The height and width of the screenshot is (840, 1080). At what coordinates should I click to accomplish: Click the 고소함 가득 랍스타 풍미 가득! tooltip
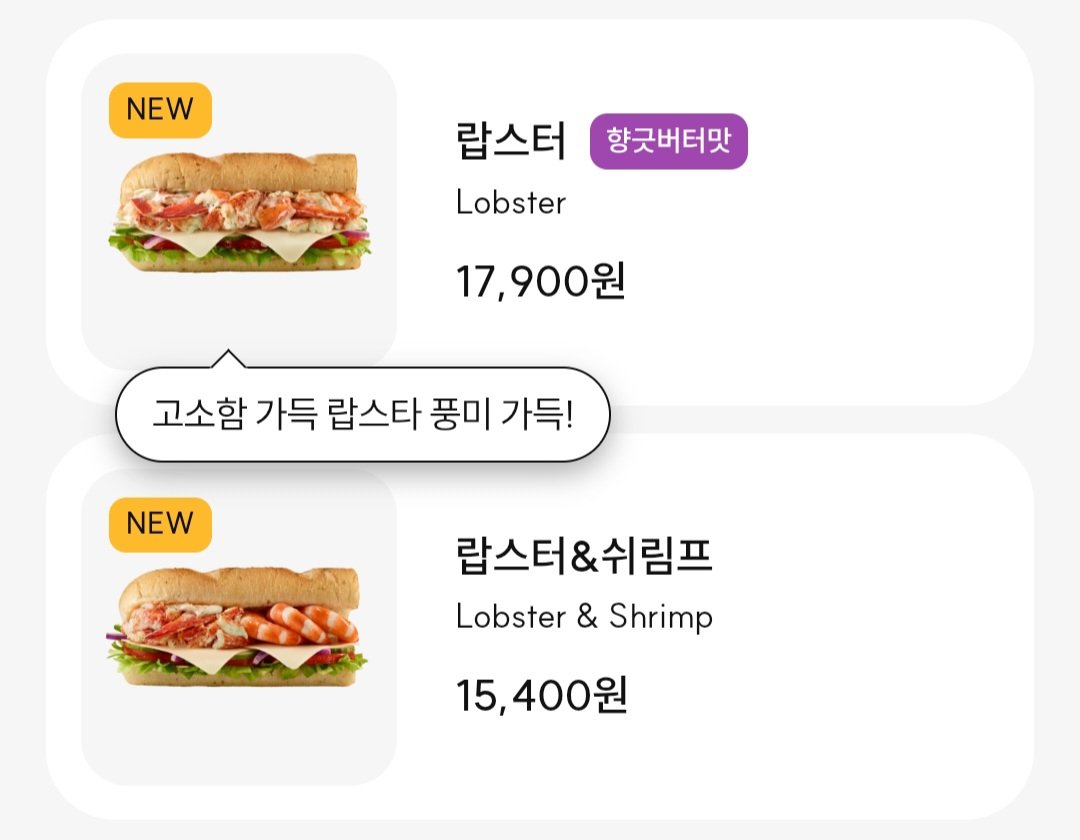362,414
